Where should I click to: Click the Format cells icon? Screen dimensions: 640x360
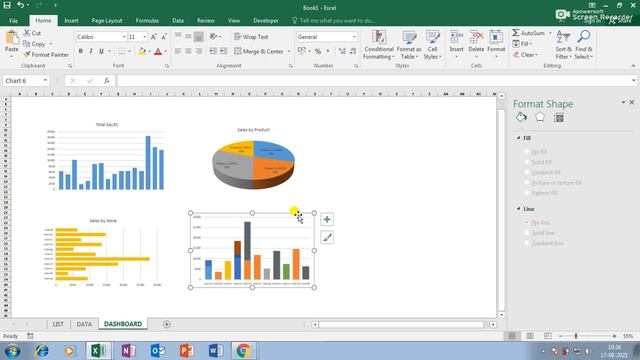496,37
